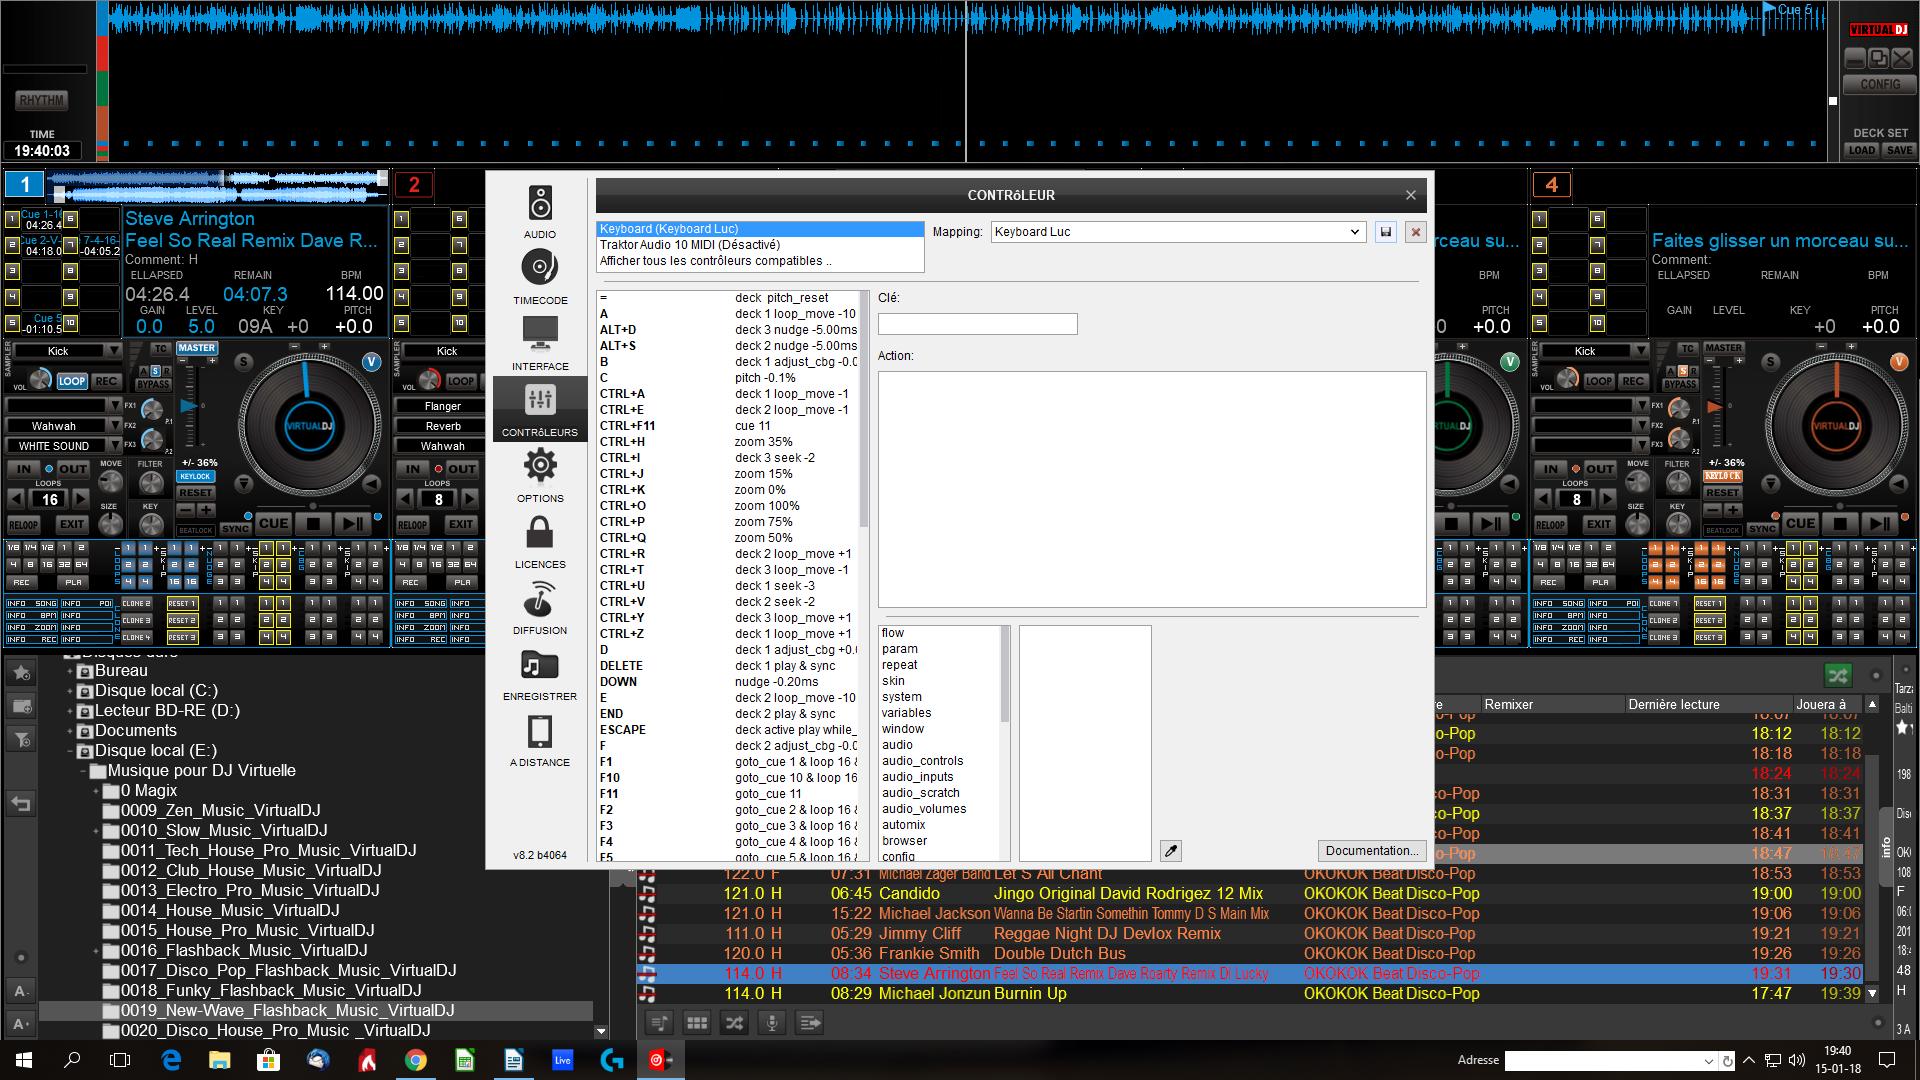Viewport: 1920px width, 1080px height.
Task: Open Microsoft Edge from the taskbar
Action: pos(171,1060)
